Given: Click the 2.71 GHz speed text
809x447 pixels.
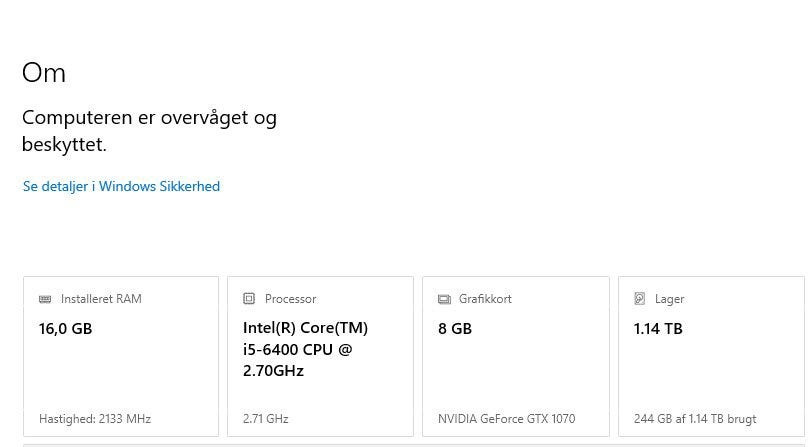Looking at the screenshot, I should click(x=265, y=419).
